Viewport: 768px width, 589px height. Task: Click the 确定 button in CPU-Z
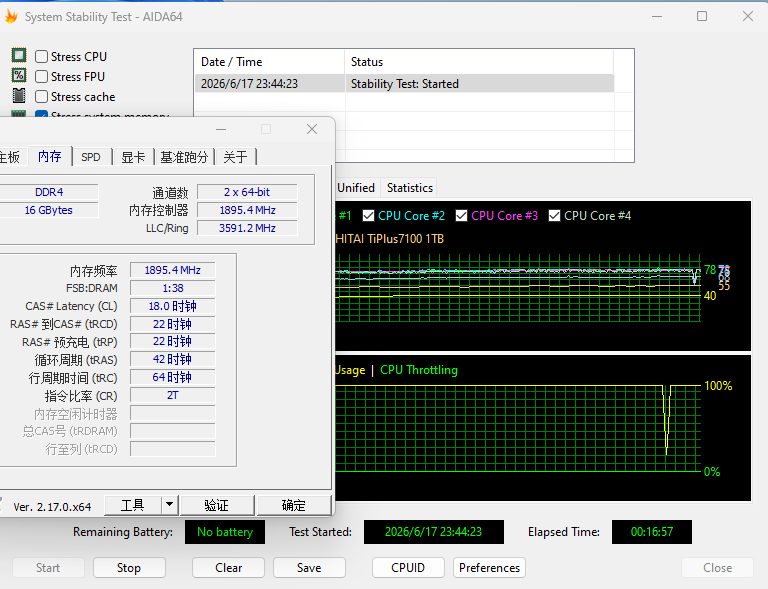pos(294,505)
